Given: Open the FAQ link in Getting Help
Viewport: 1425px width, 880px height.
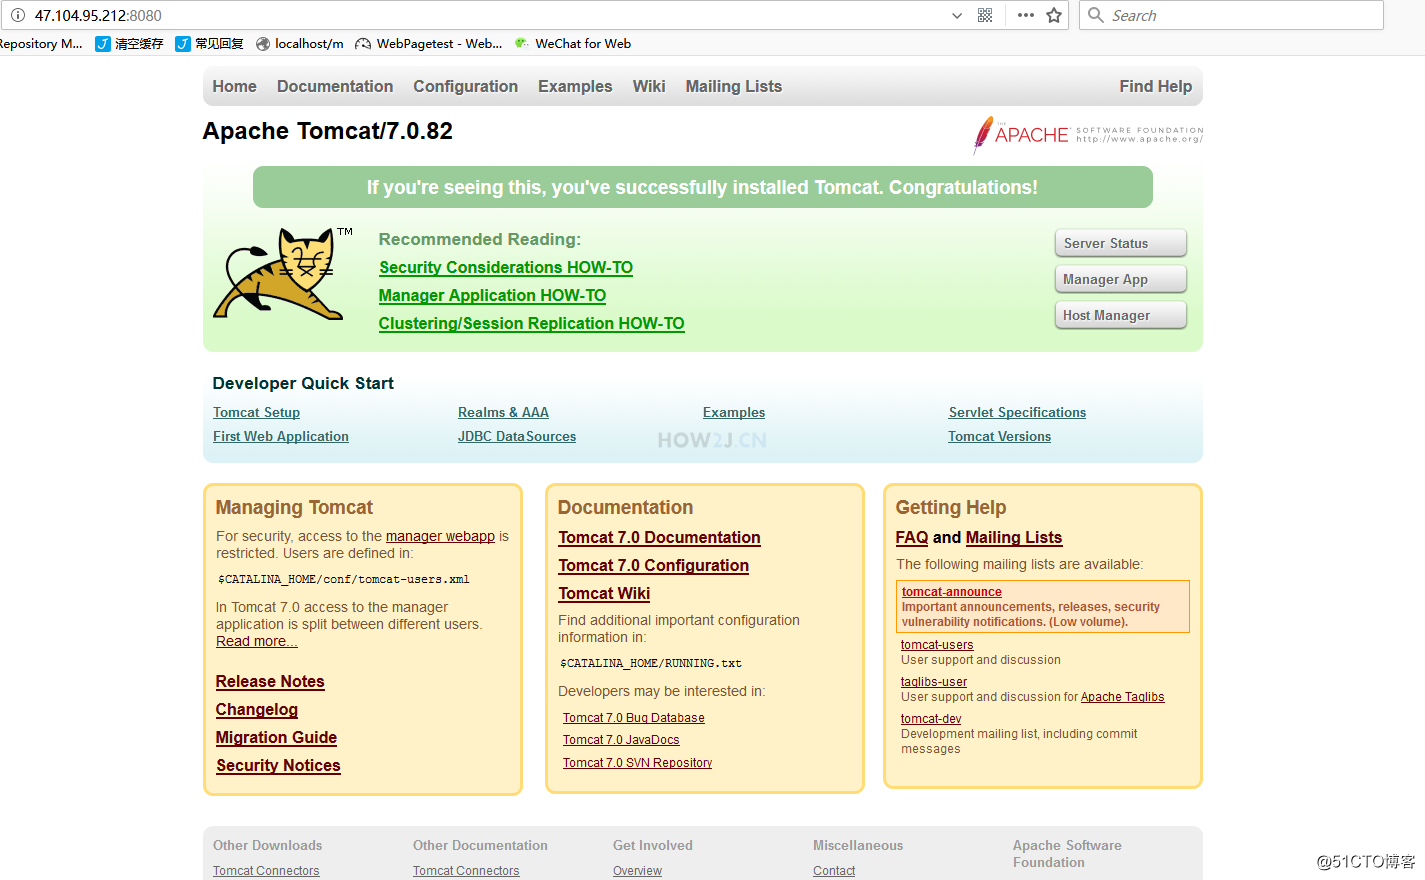Looking at the screenshot, I should pyautogui.click(x=912, y=537).
